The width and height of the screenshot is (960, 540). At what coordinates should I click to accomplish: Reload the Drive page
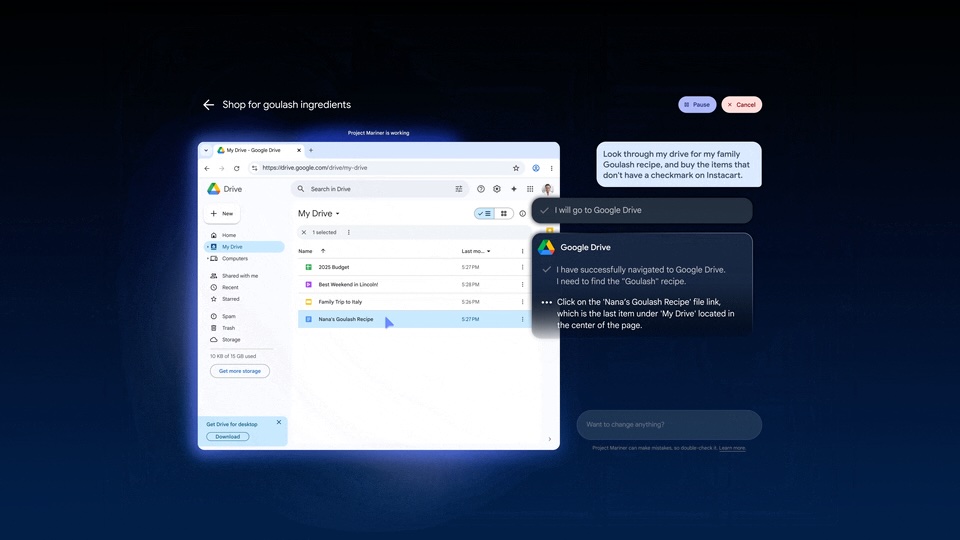coord(236,168)
